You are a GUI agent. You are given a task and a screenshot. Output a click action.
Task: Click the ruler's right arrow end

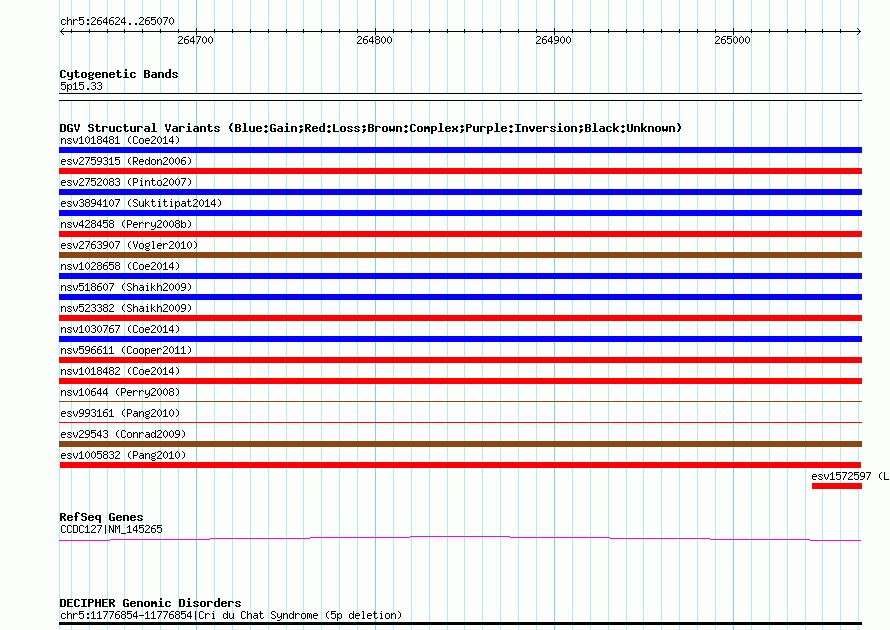click(859, 32)
